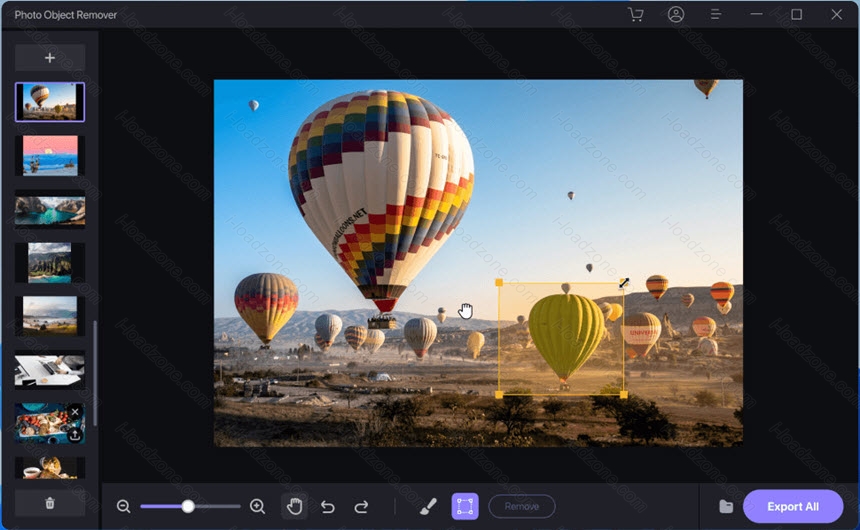Image resolution: width=860 pixels, height=530 pixels.
Task: Open the output folder icon
Action: click(726, 506)
